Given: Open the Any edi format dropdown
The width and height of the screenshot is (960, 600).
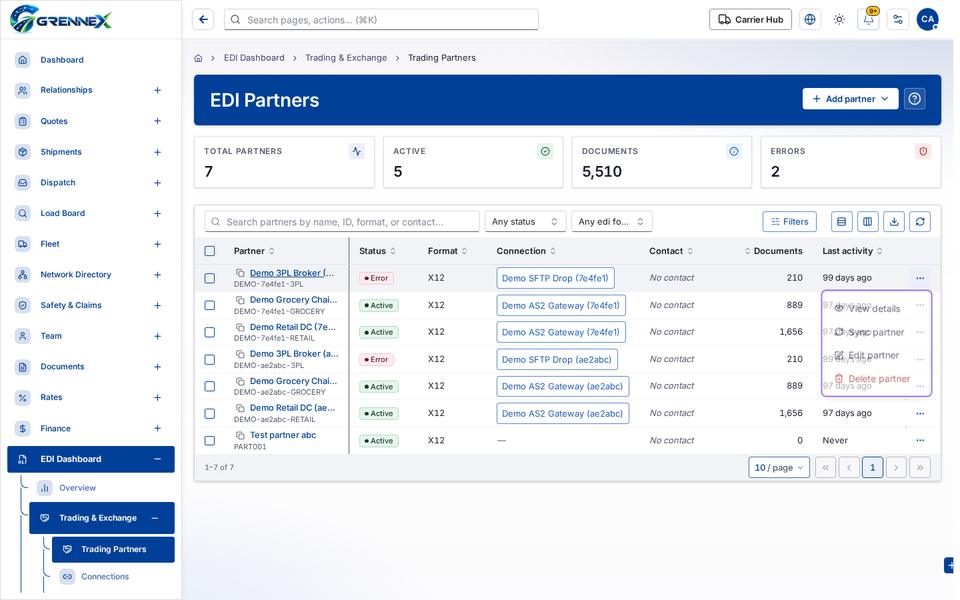Looking at the screenshot, I should (611, 222).
